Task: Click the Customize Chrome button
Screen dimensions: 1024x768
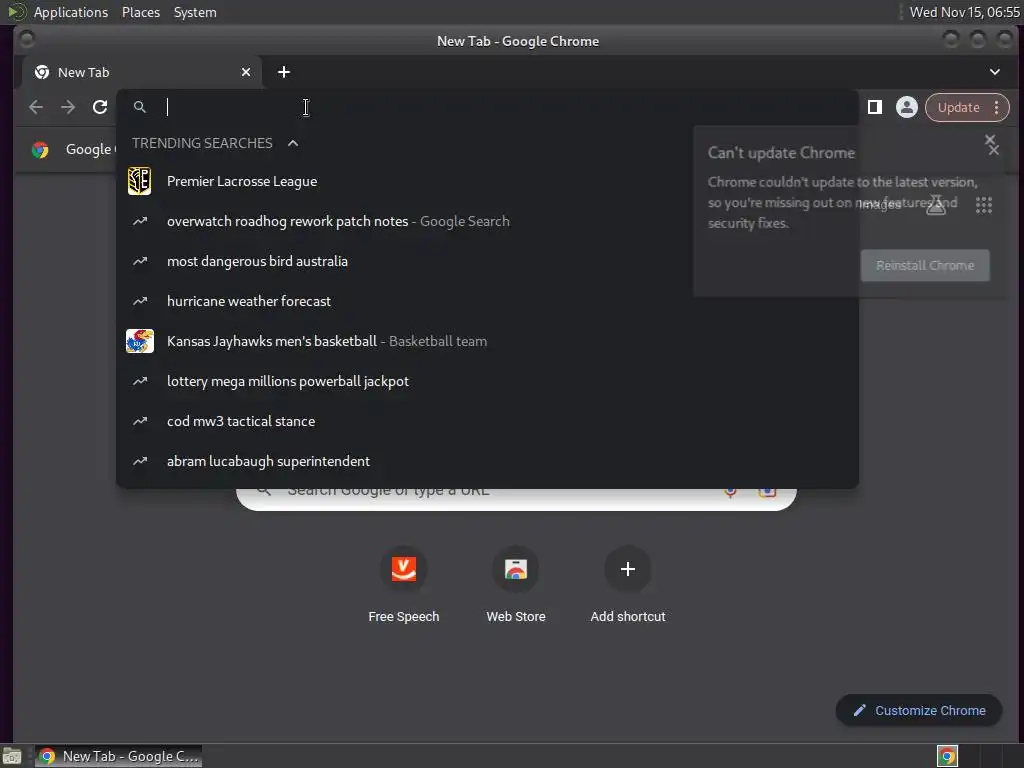Action: 919,710
